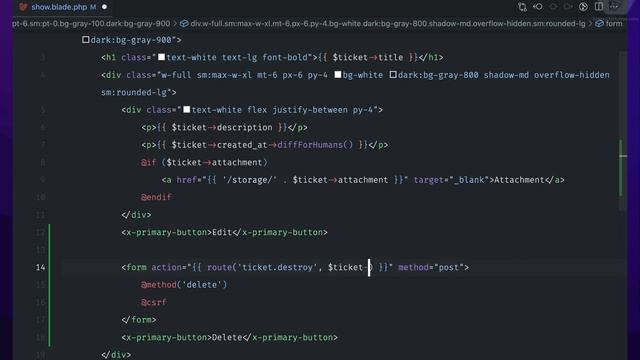Click 'diffForHumans()' method call
The image size is (640, 360).
click(x=315, y=145)
